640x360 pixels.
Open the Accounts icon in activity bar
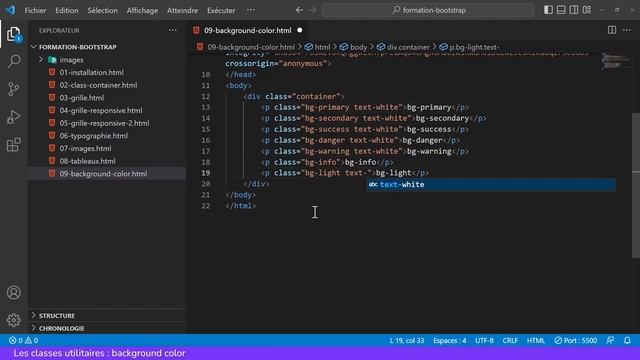point(13,293)
